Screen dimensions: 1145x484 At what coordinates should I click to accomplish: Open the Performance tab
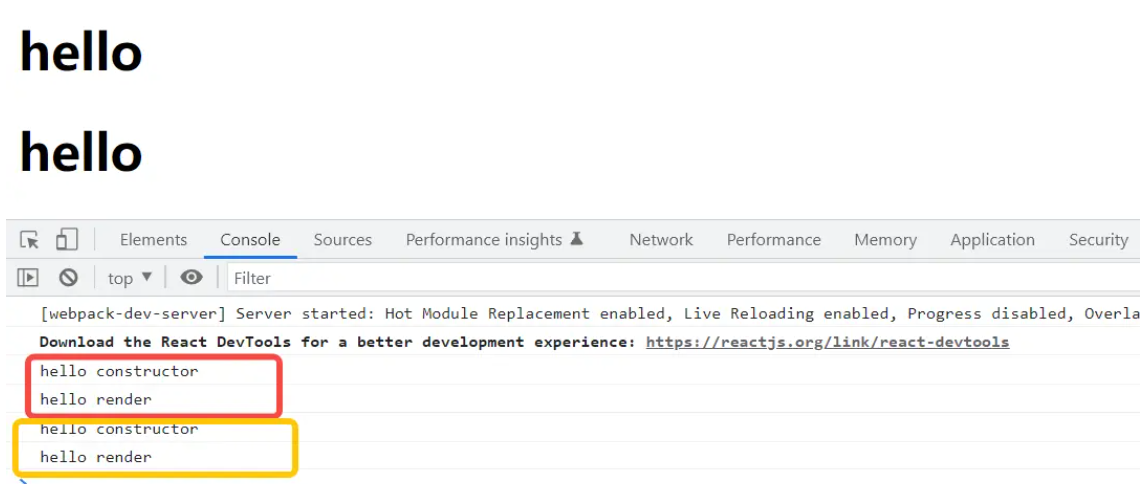[x=773, y=239]
